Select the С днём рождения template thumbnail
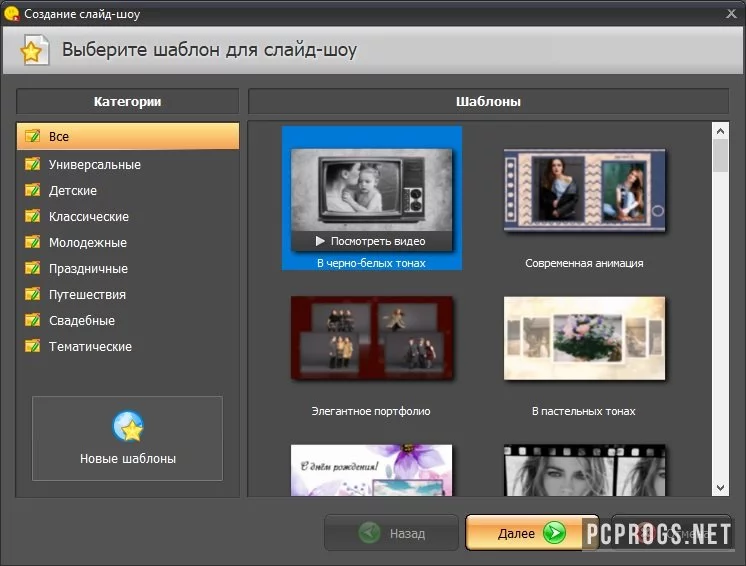This screenshot has height=566, width=746. coord(371,470)
